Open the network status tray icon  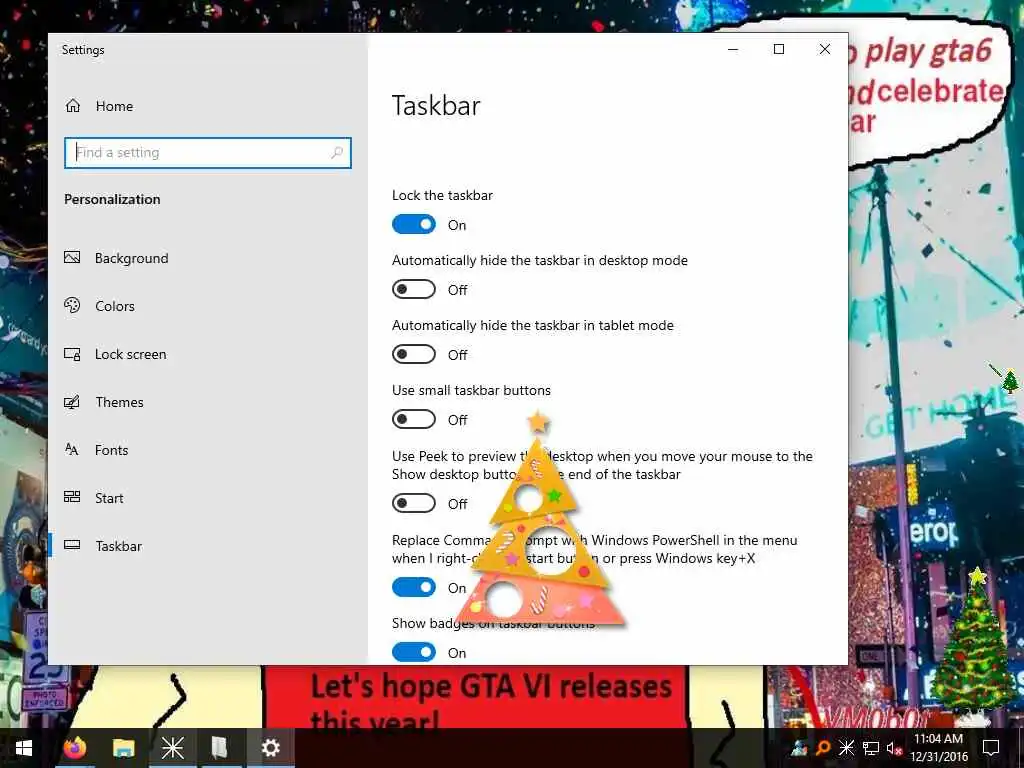click(871, 748)
